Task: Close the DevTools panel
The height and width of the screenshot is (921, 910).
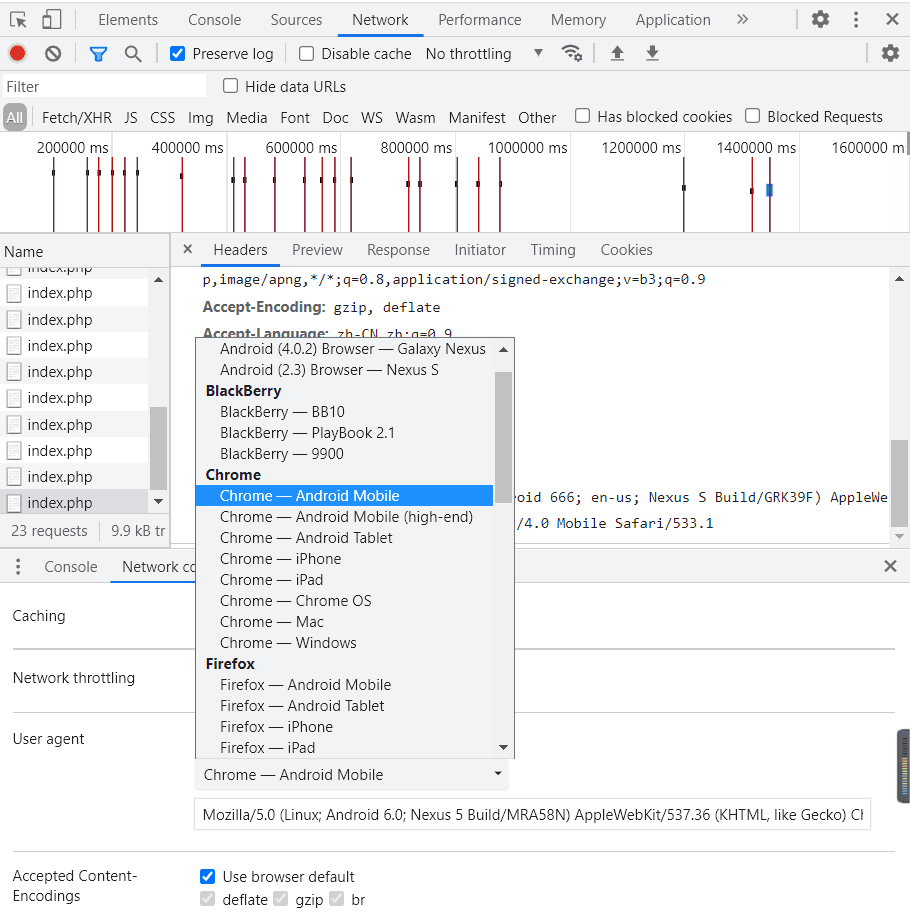Action: tap(892, 19)
